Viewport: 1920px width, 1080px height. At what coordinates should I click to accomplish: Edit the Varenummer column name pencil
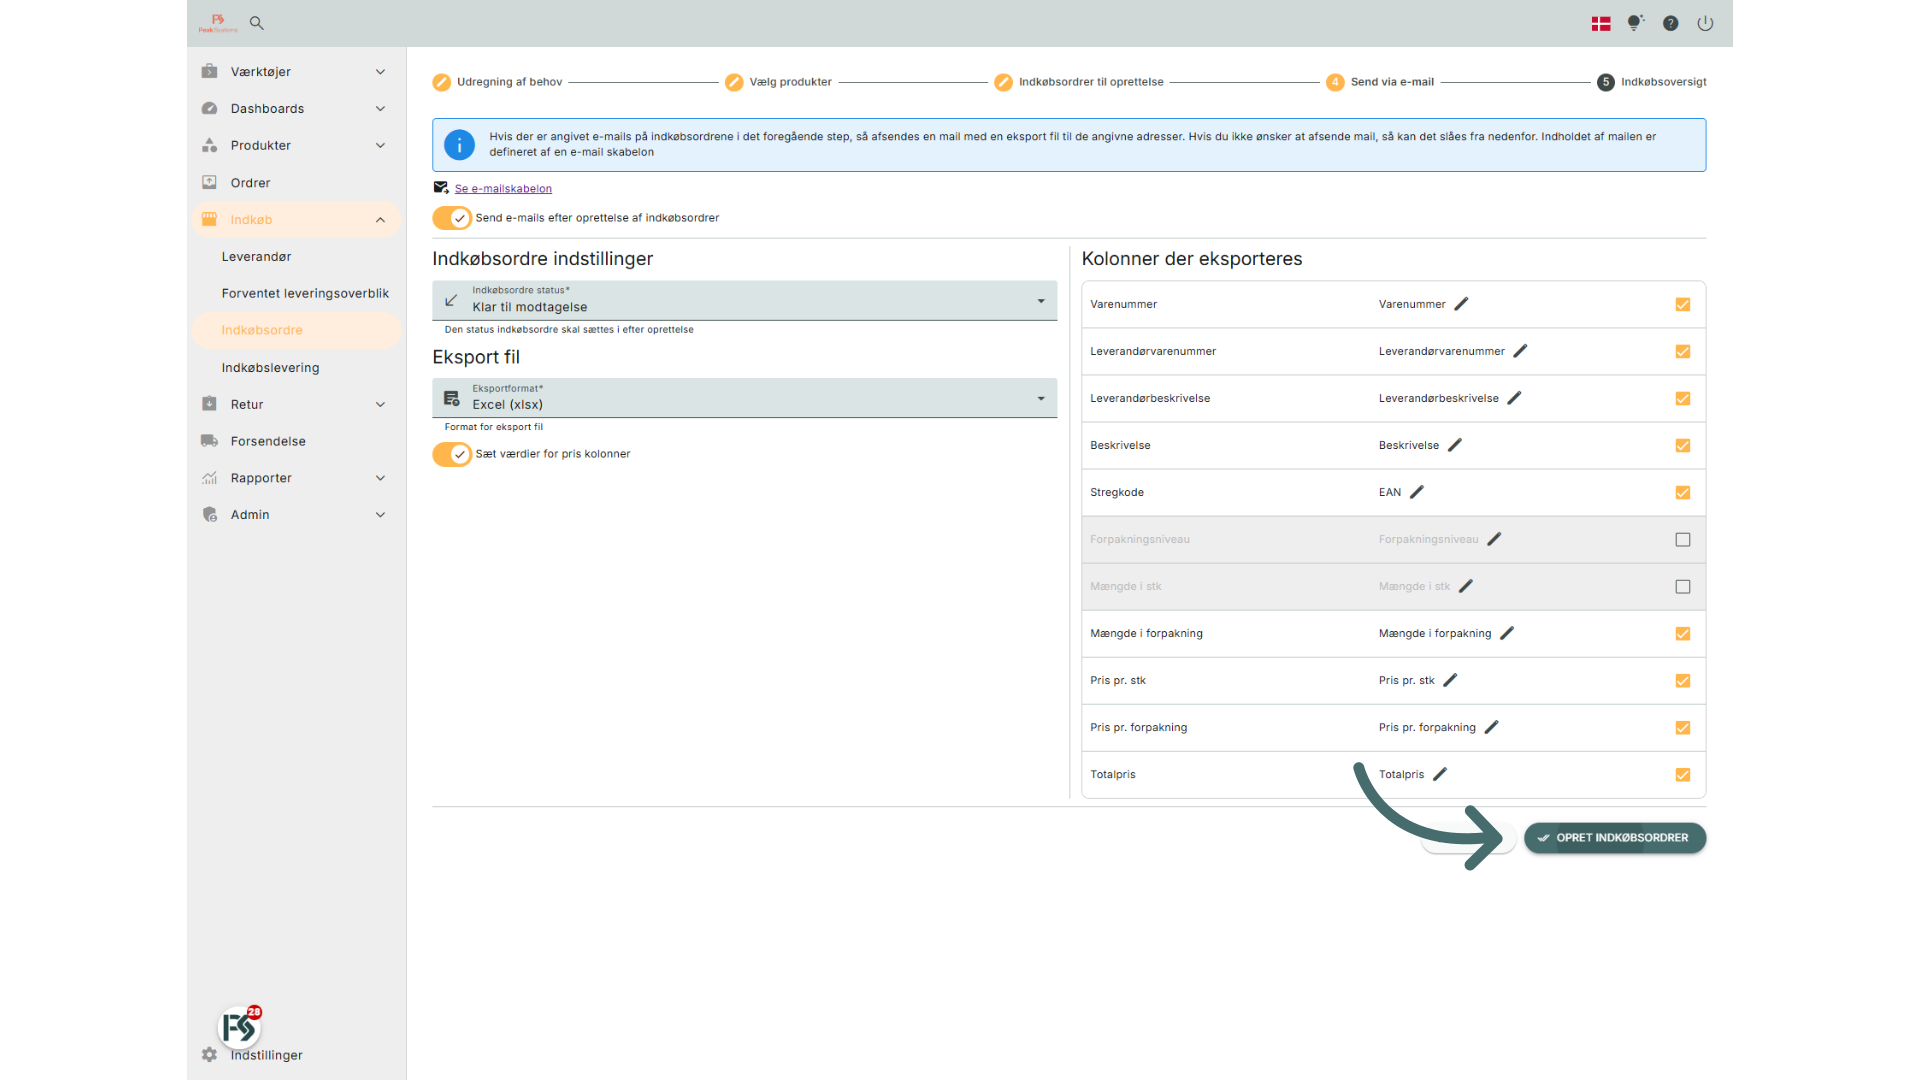click(x=1461, y=304)
